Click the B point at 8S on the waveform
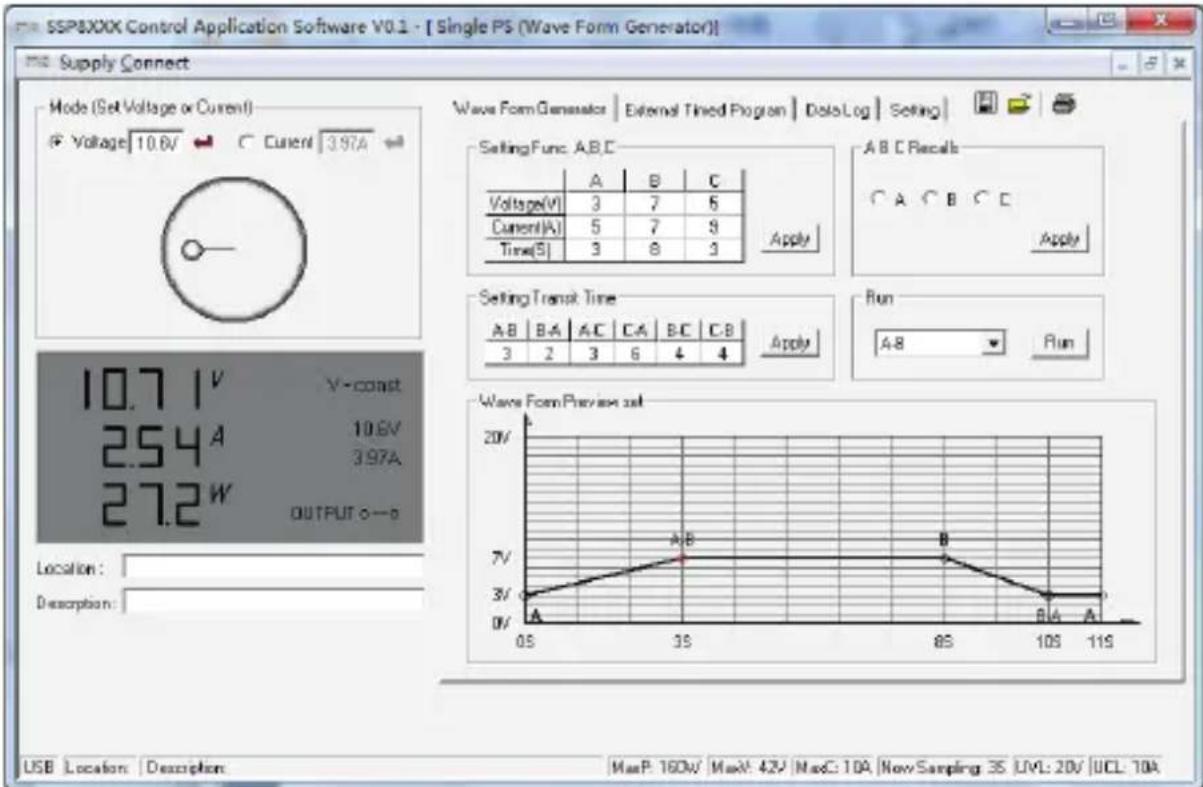This screenshot has width=1203, height=787. click(944, 558)
